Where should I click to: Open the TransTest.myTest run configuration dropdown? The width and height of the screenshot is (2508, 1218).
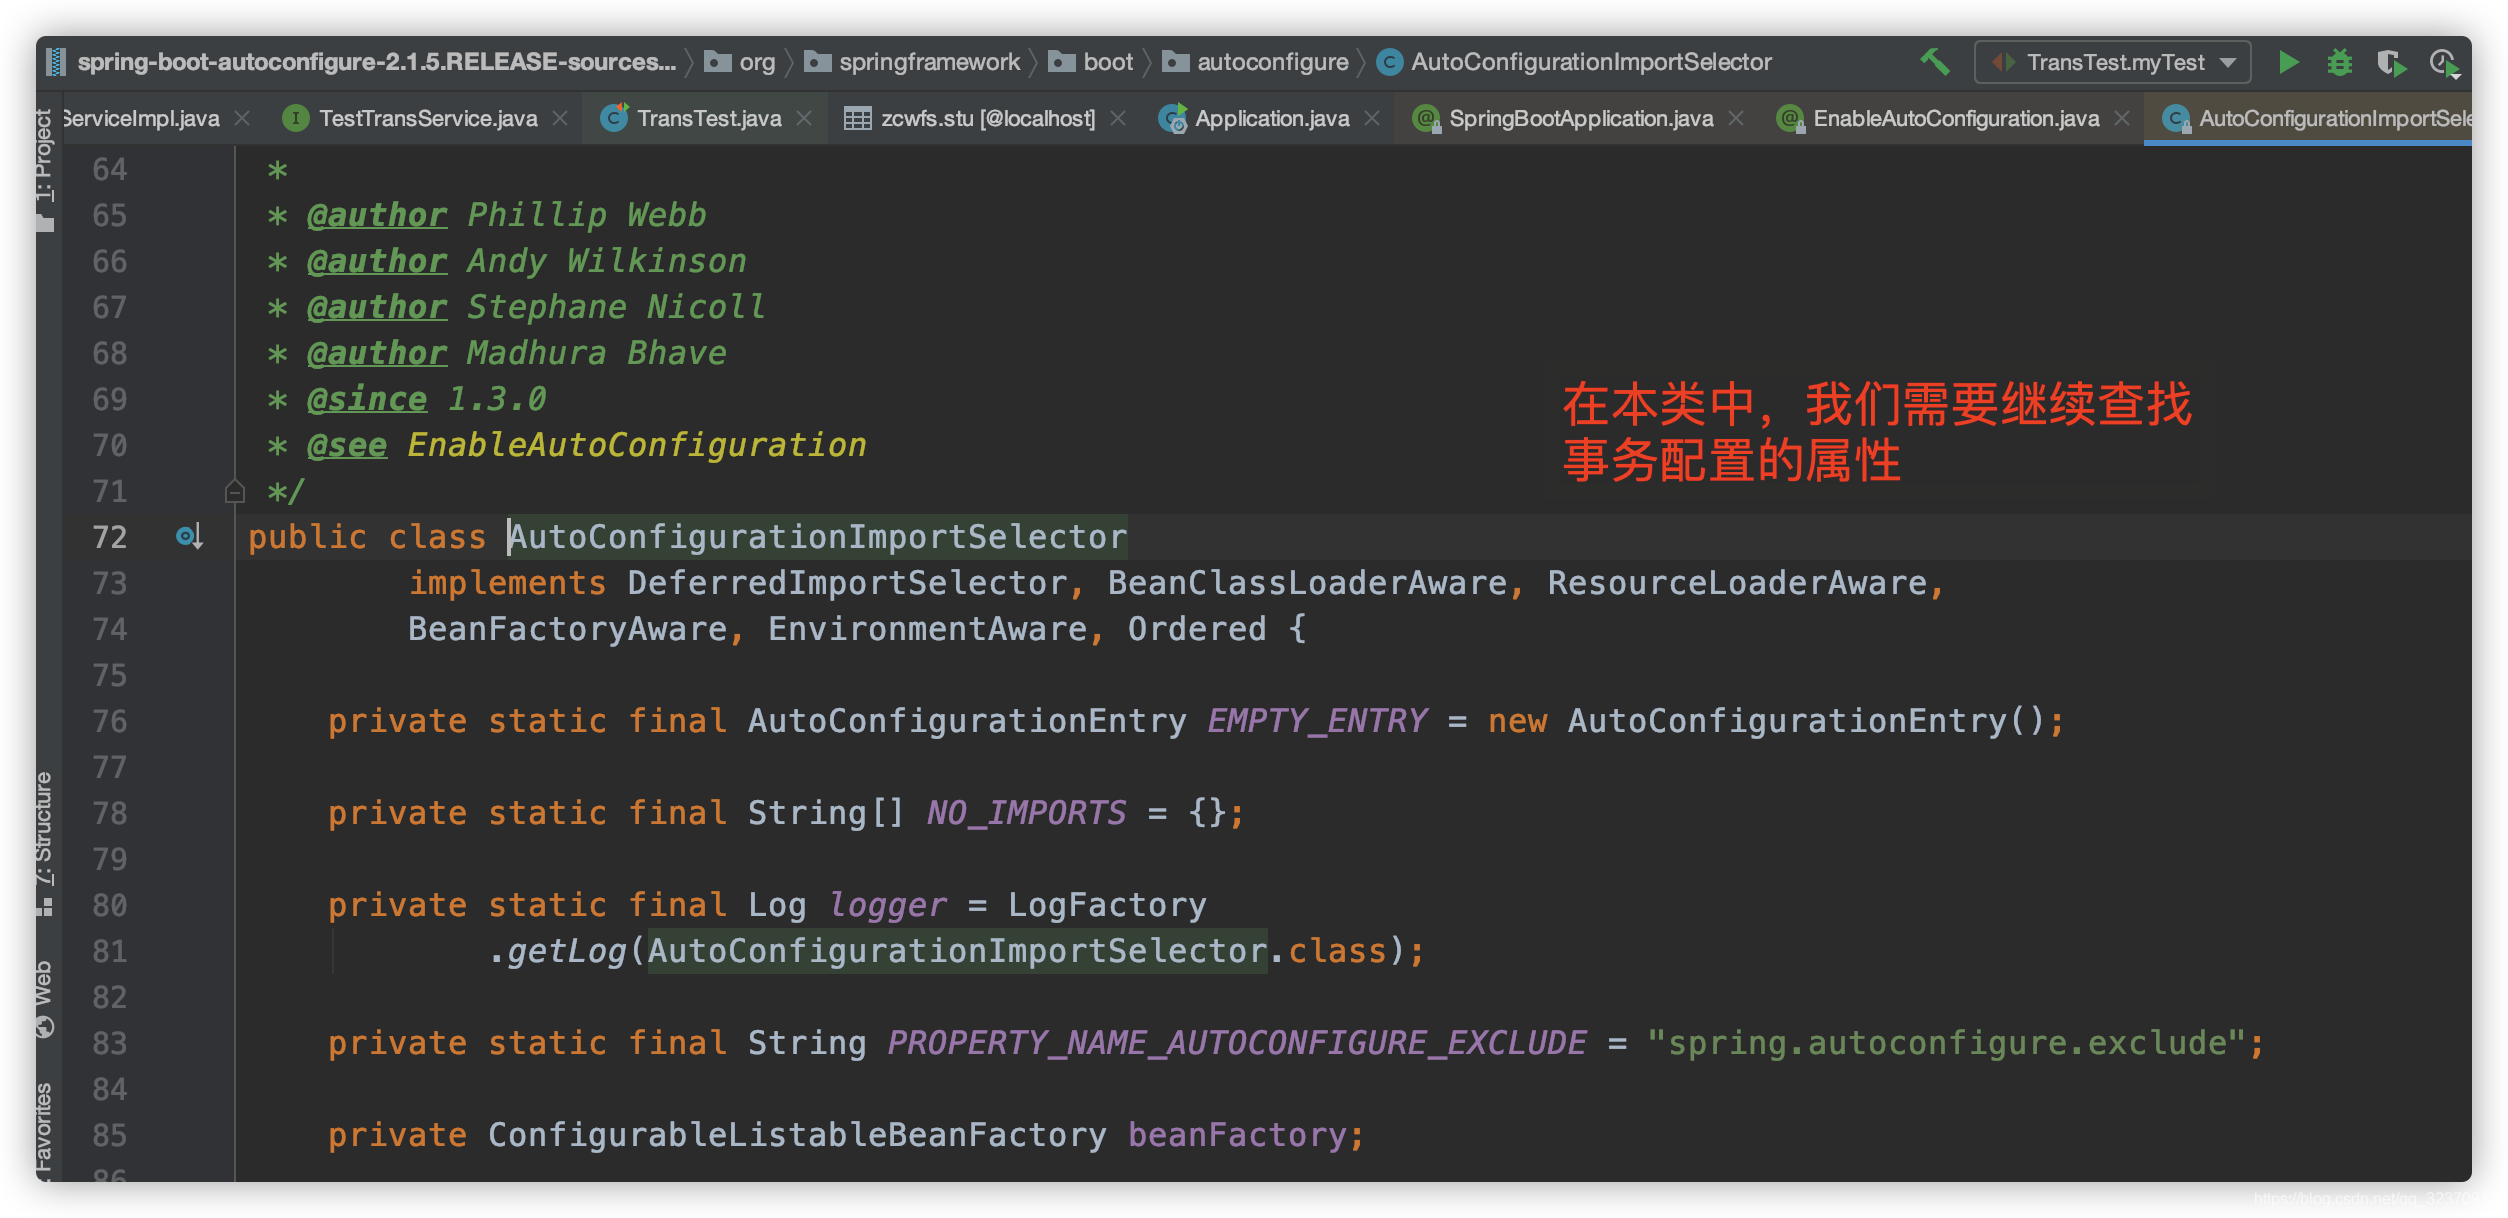[2113, 62]
